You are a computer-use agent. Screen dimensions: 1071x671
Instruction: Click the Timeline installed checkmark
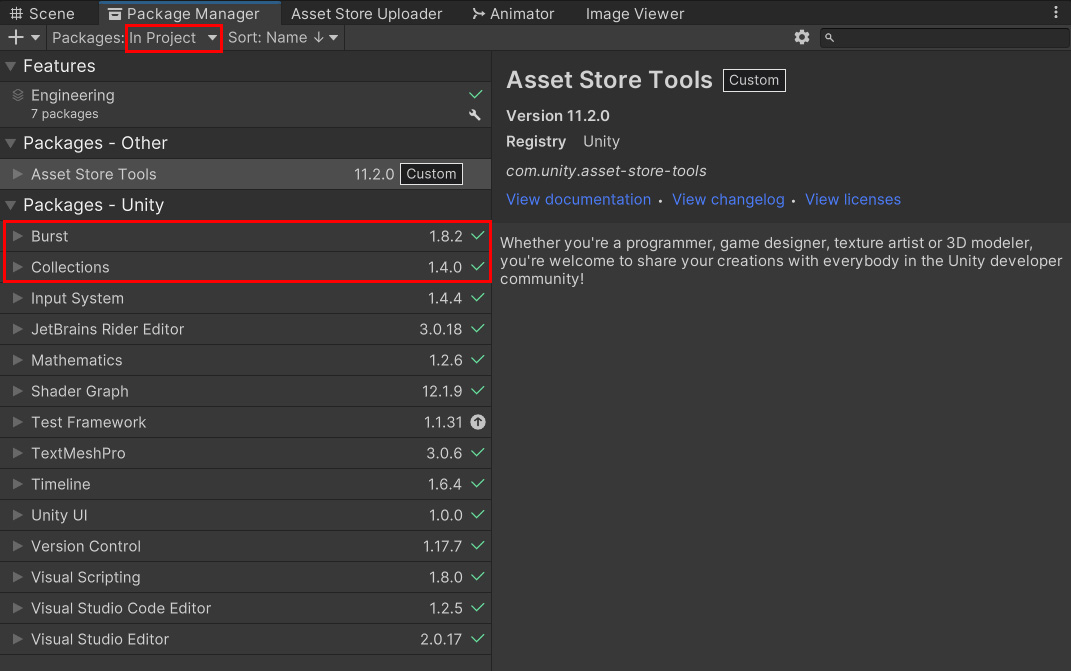point(477,483)
